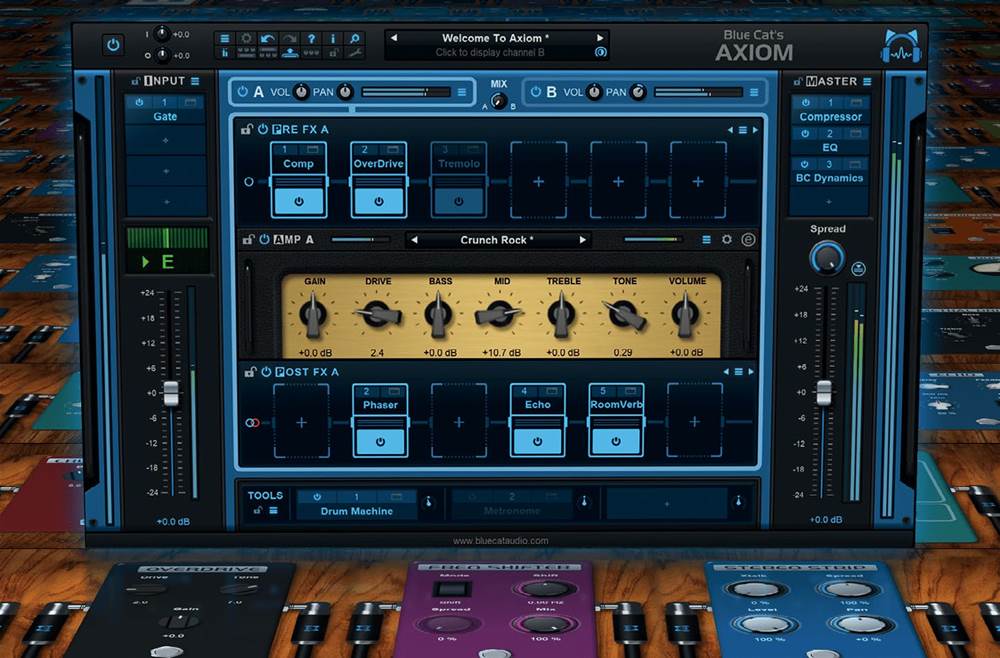
Task: Toggle the Echo pedal footswitch
Action: [x=537, y=441]
